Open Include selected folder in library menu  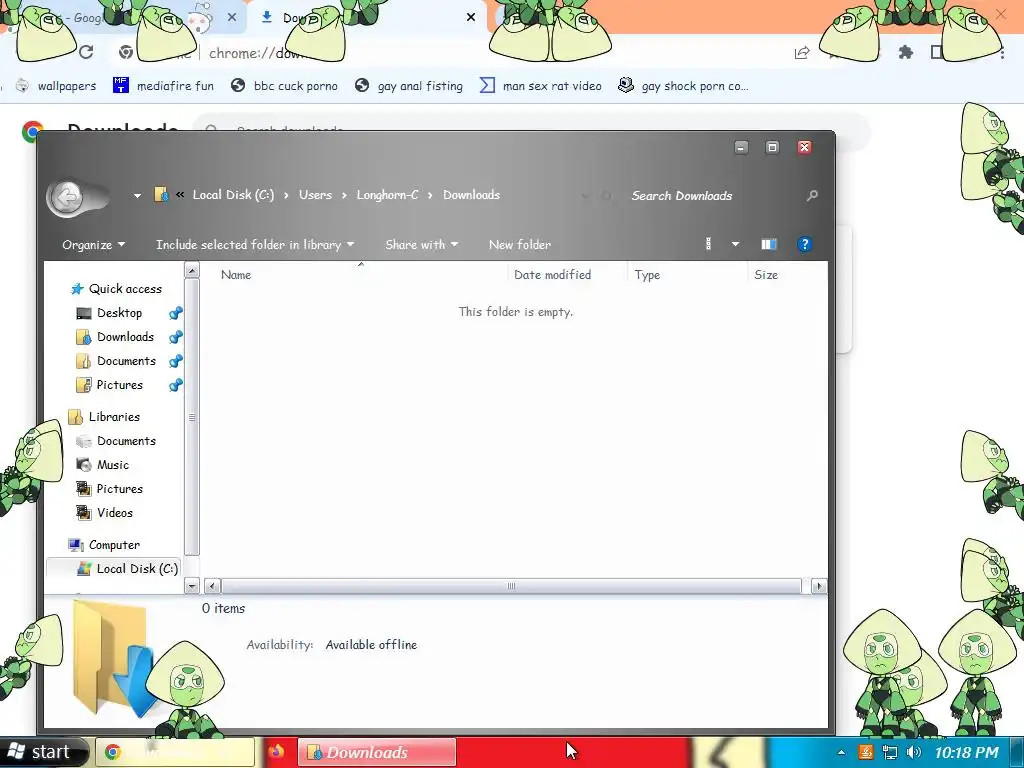[x=255, y=245]
